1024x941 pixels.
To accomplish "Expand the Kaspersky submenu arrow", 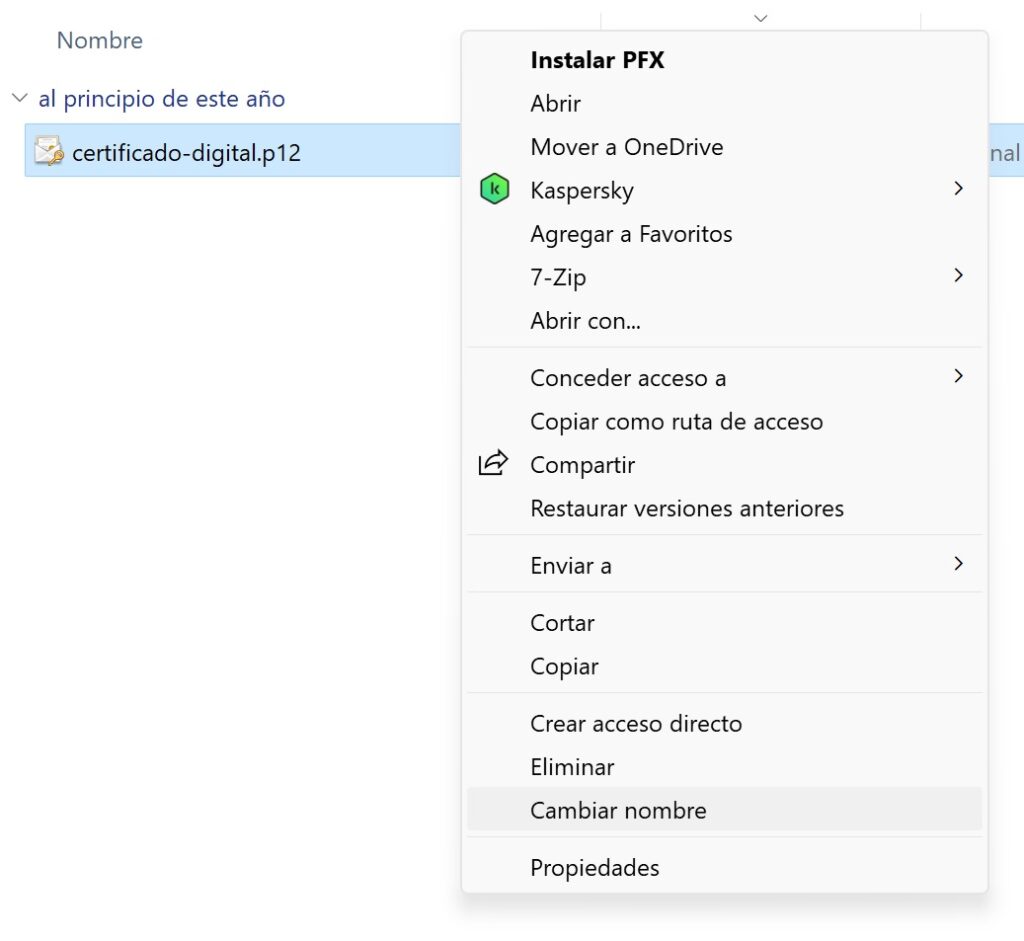I will click(x=958, y=189).
